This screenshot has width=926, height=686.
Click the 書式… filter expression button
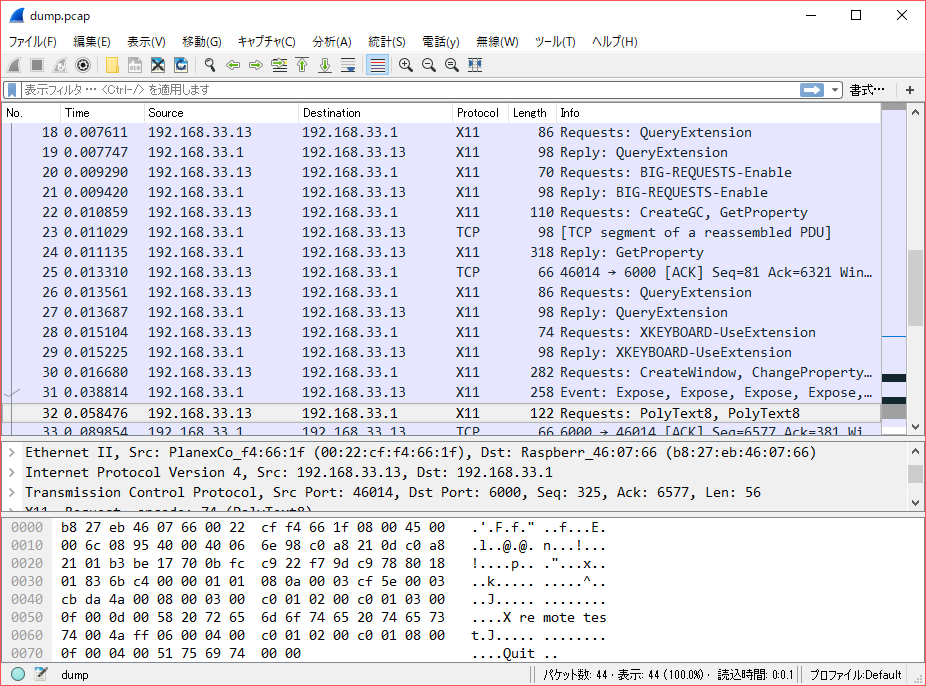(x=867, y=90)
